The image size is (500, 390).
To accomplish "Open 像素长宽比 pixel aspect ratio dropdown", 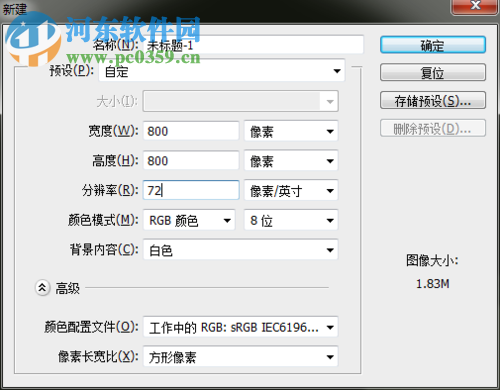I will coord(240,357).
